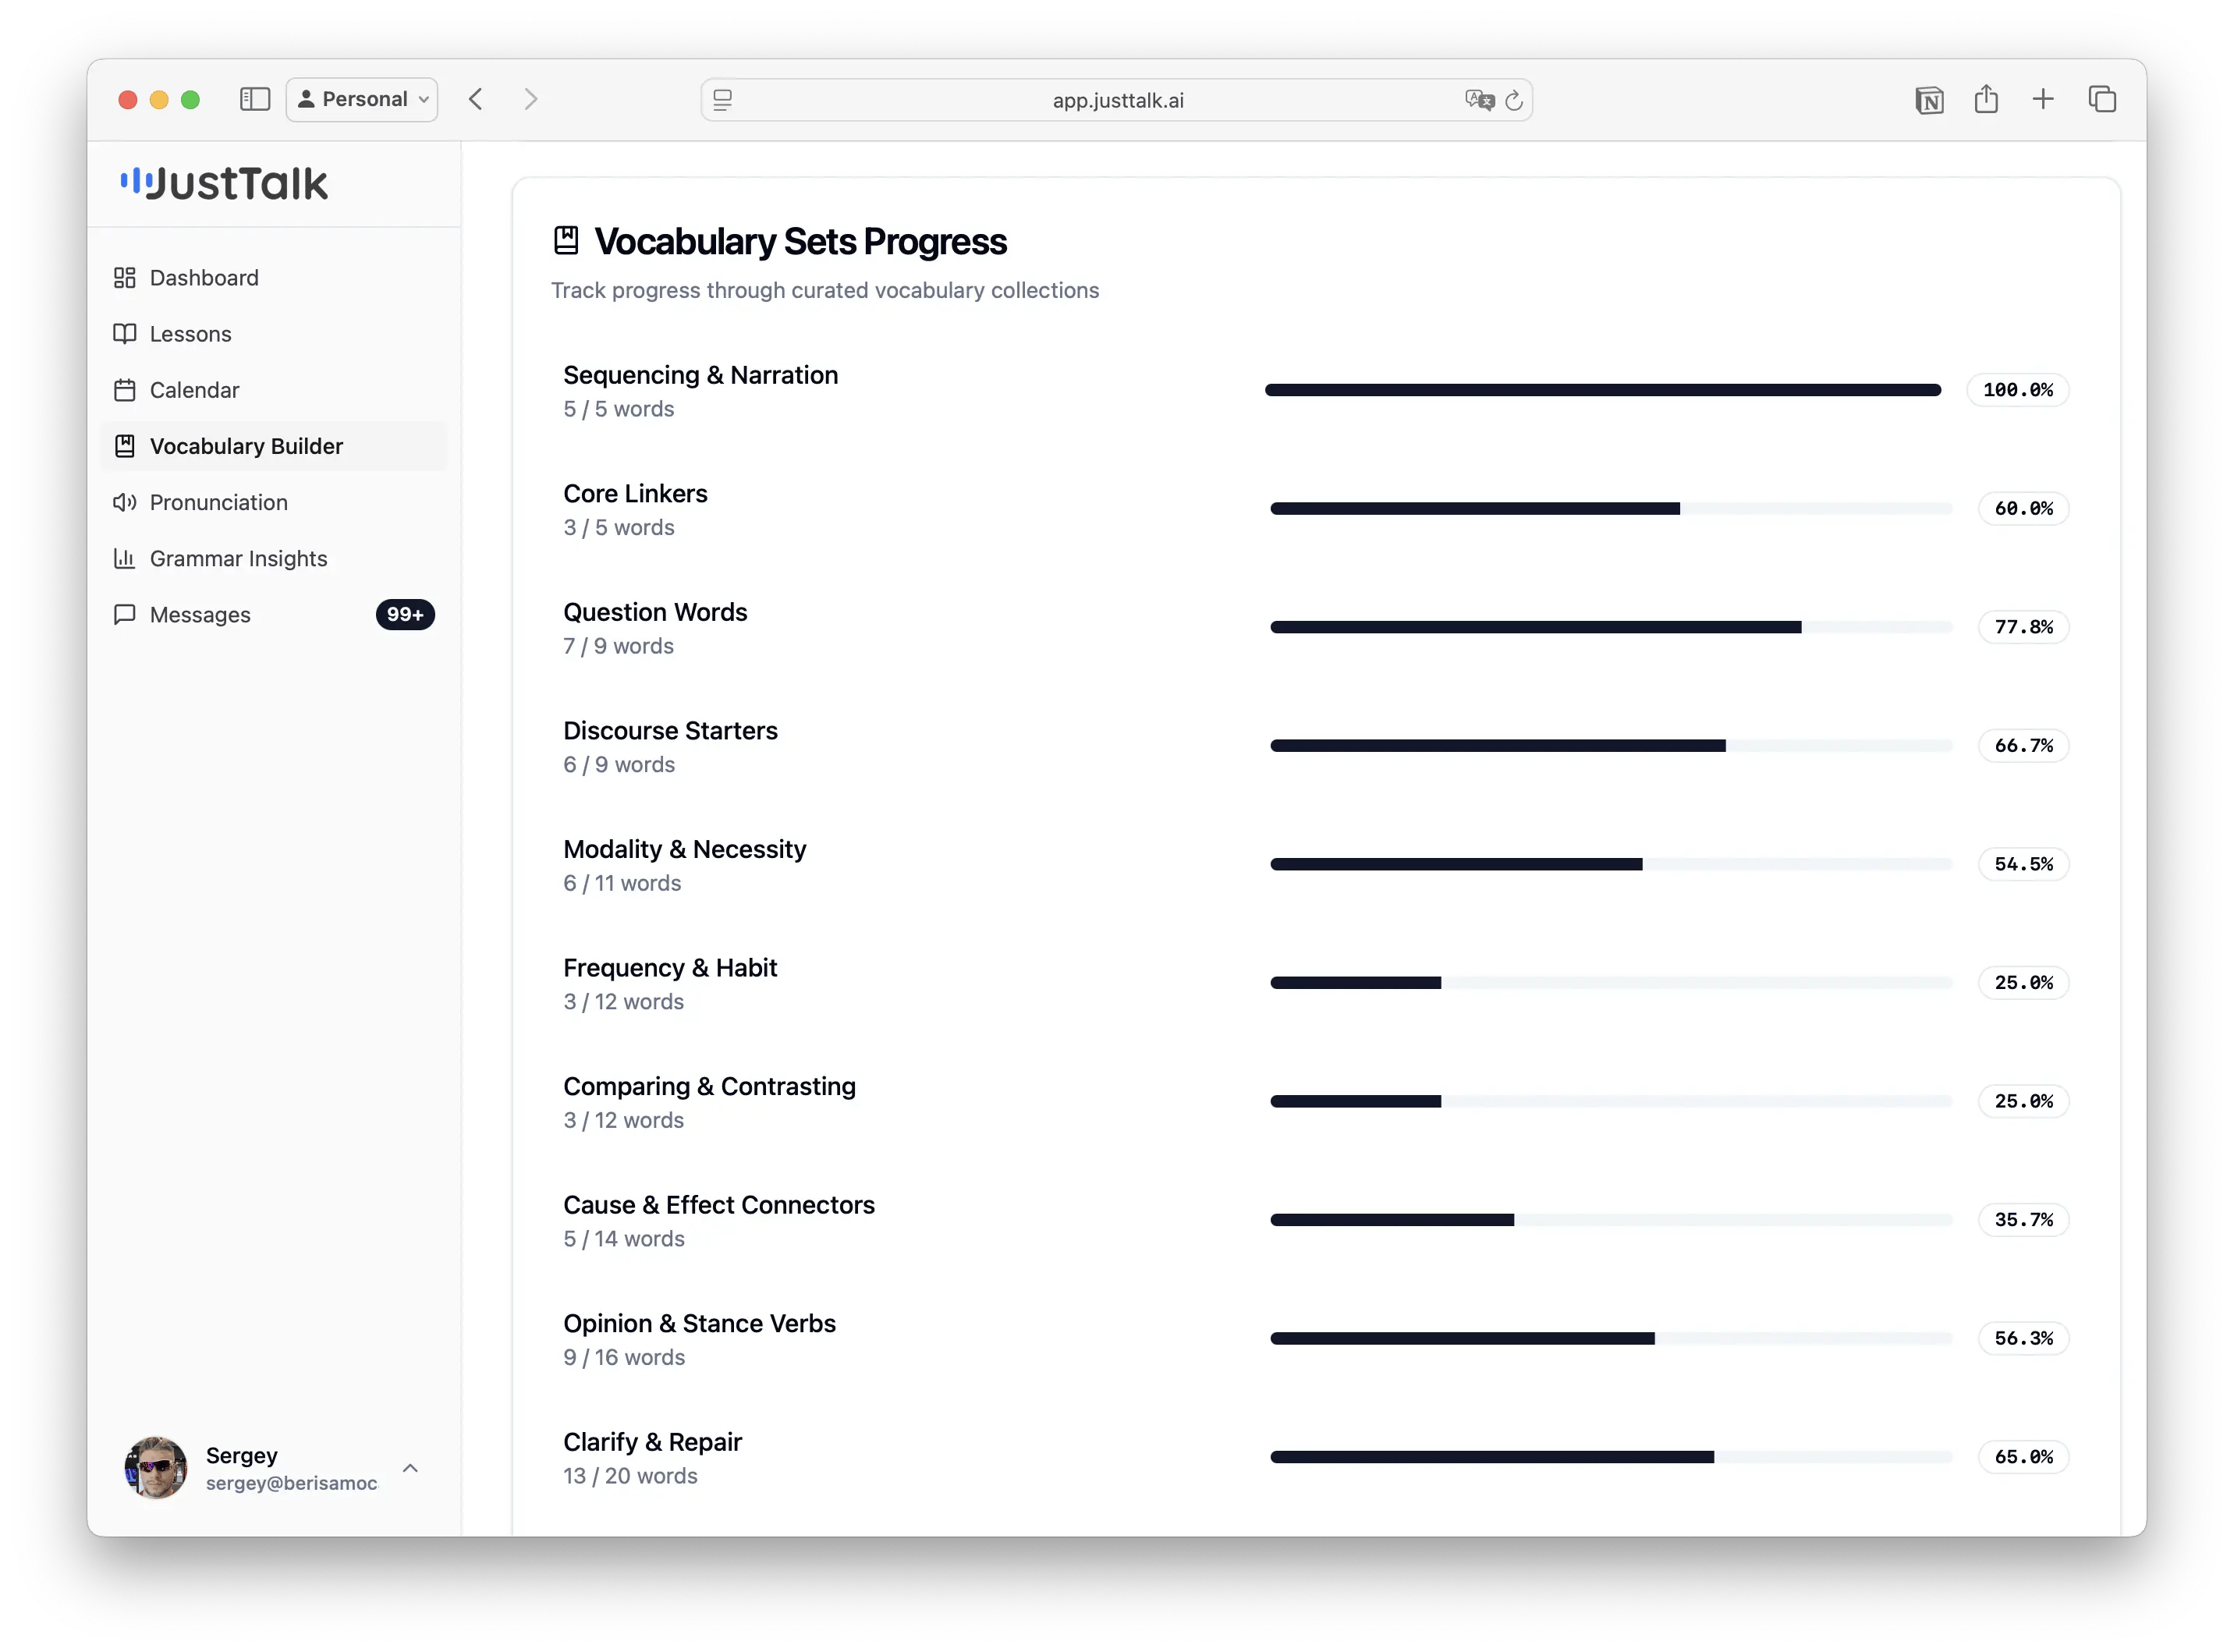Open the Opinion & Stance Verbs set

[x=699, y=1323]
